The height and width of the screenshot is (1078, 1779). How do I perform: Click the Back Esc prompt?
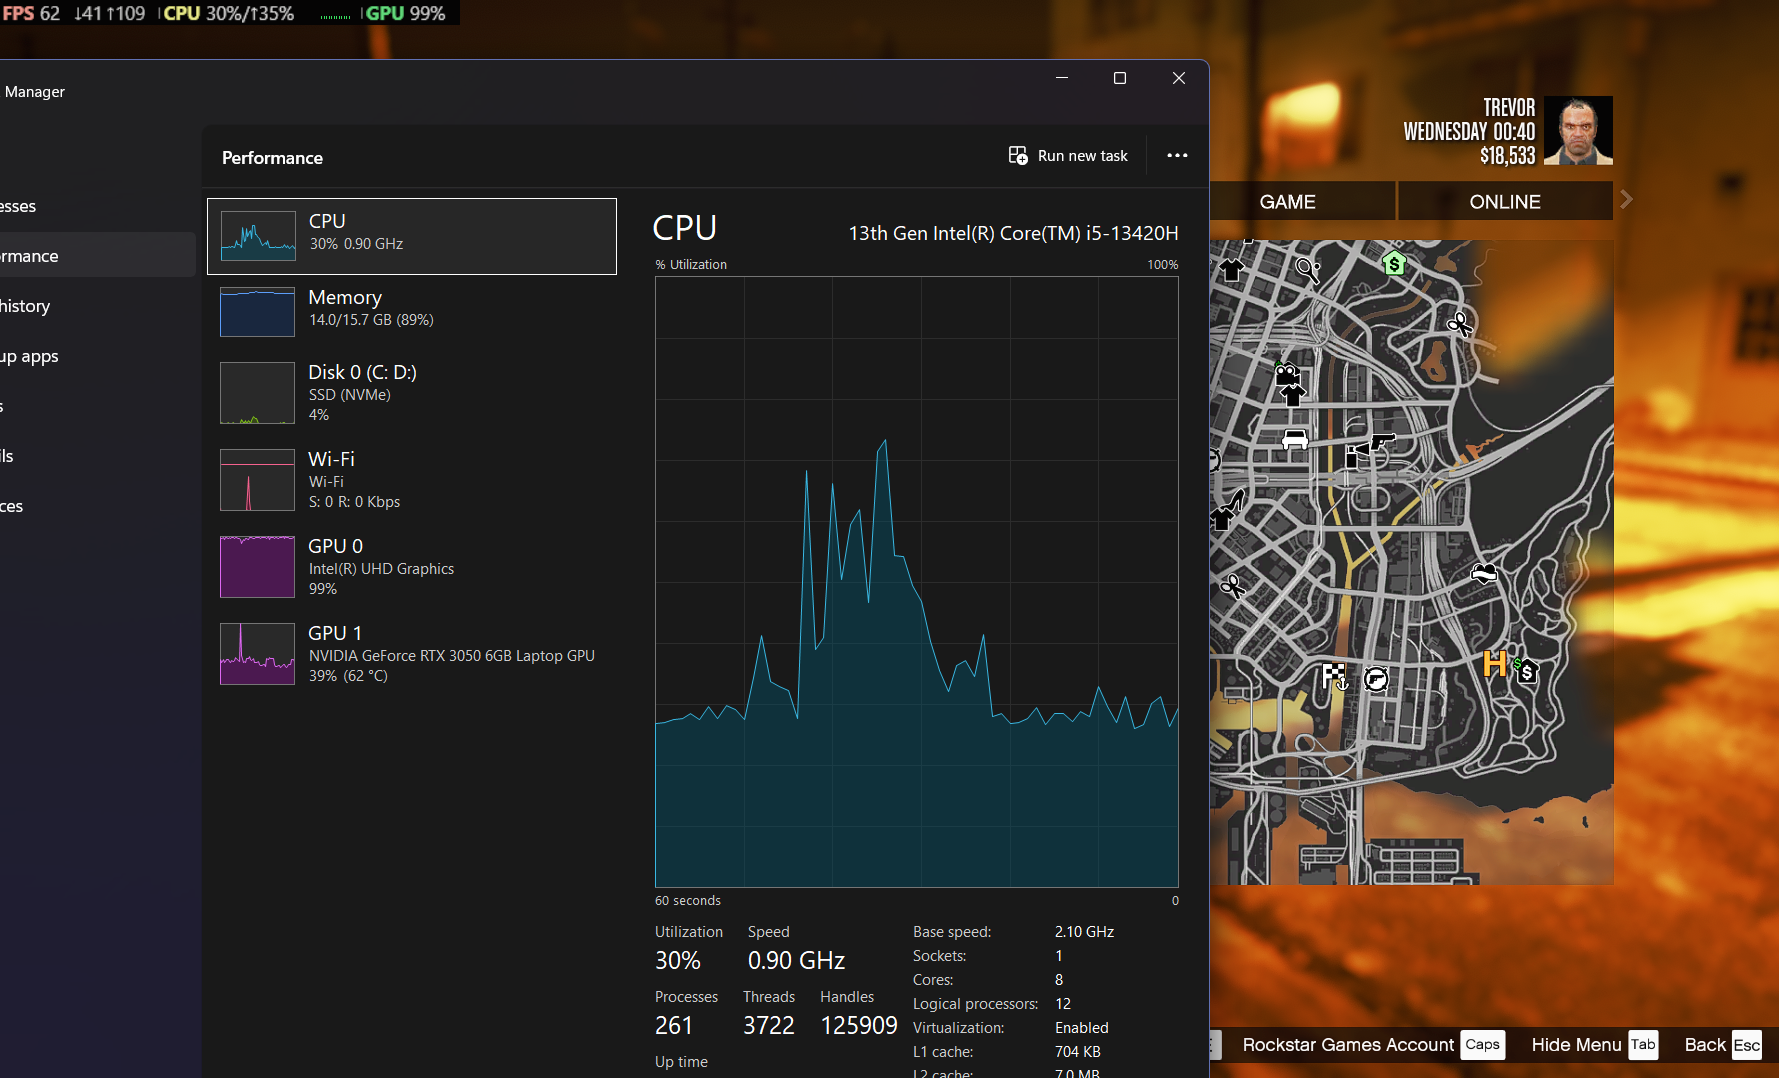[x=1723, y=1045]
